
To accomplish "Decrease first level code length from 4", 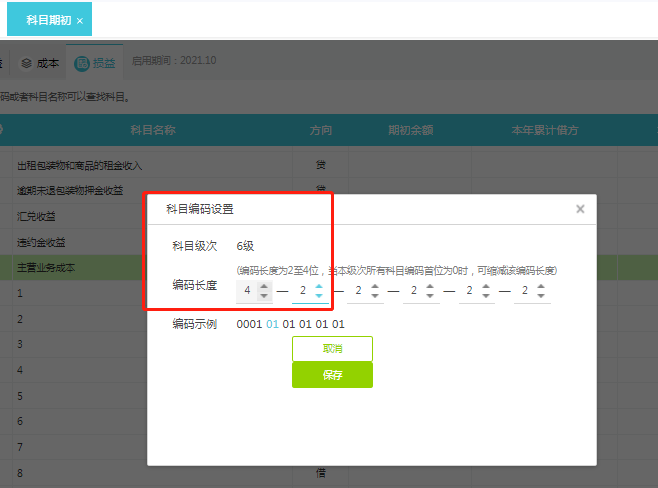I will 264,295.
